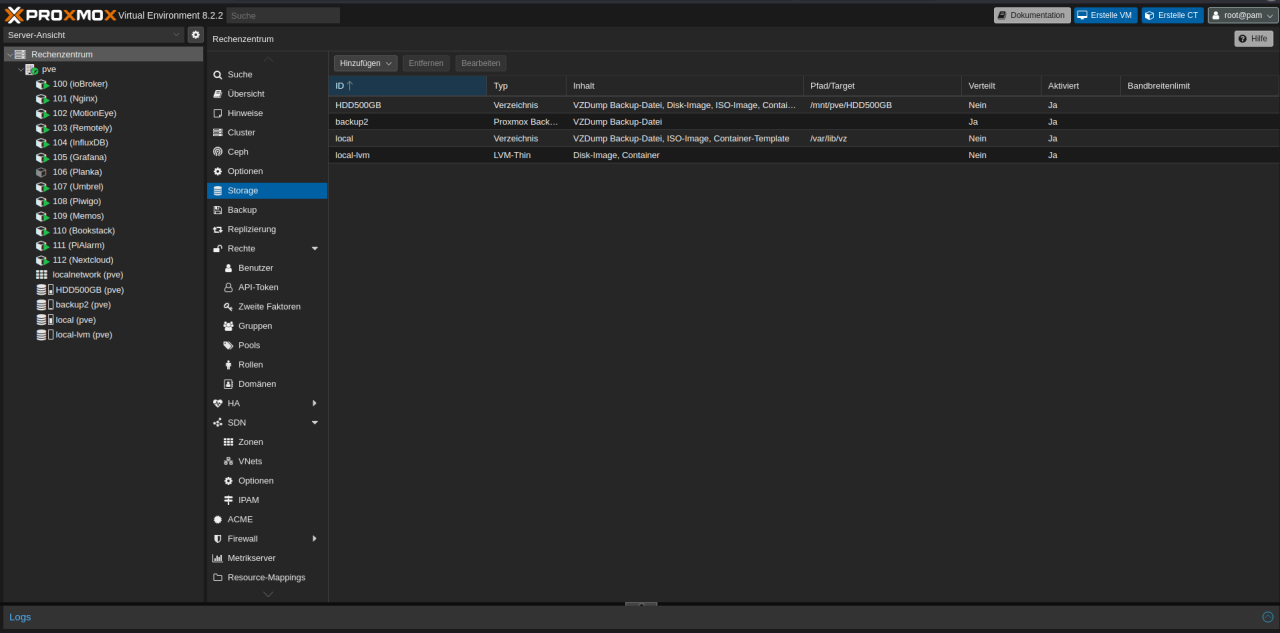Expand the HA menu section

coord(314,403)
